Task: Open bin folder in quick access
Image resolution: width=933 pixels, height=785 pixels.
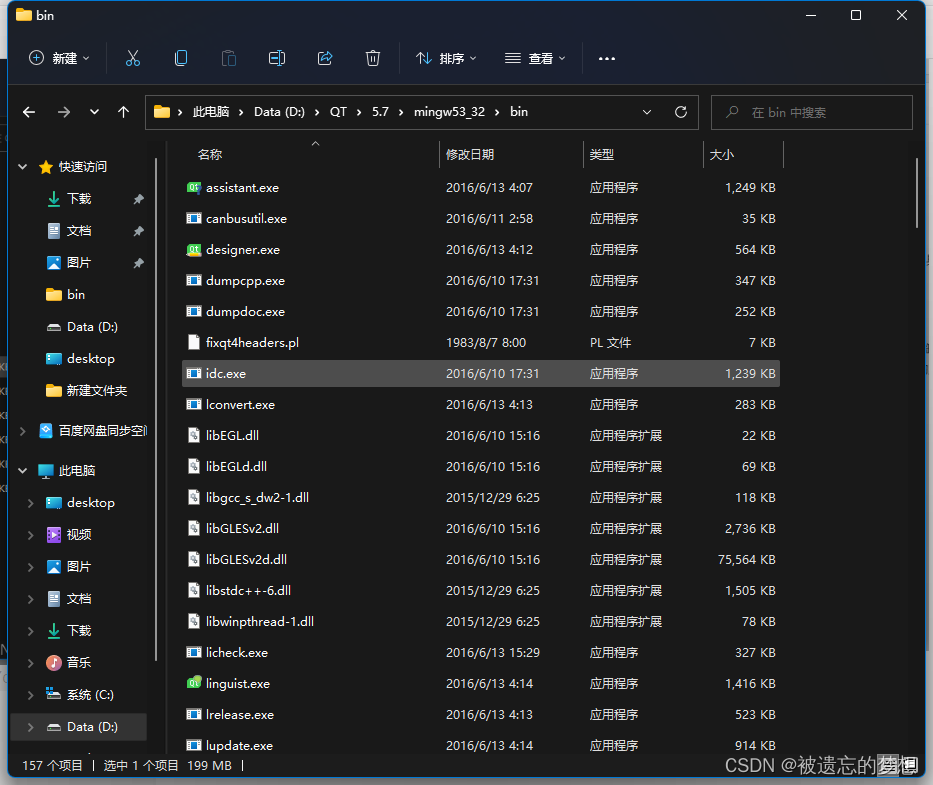Action: pos(76,295)
